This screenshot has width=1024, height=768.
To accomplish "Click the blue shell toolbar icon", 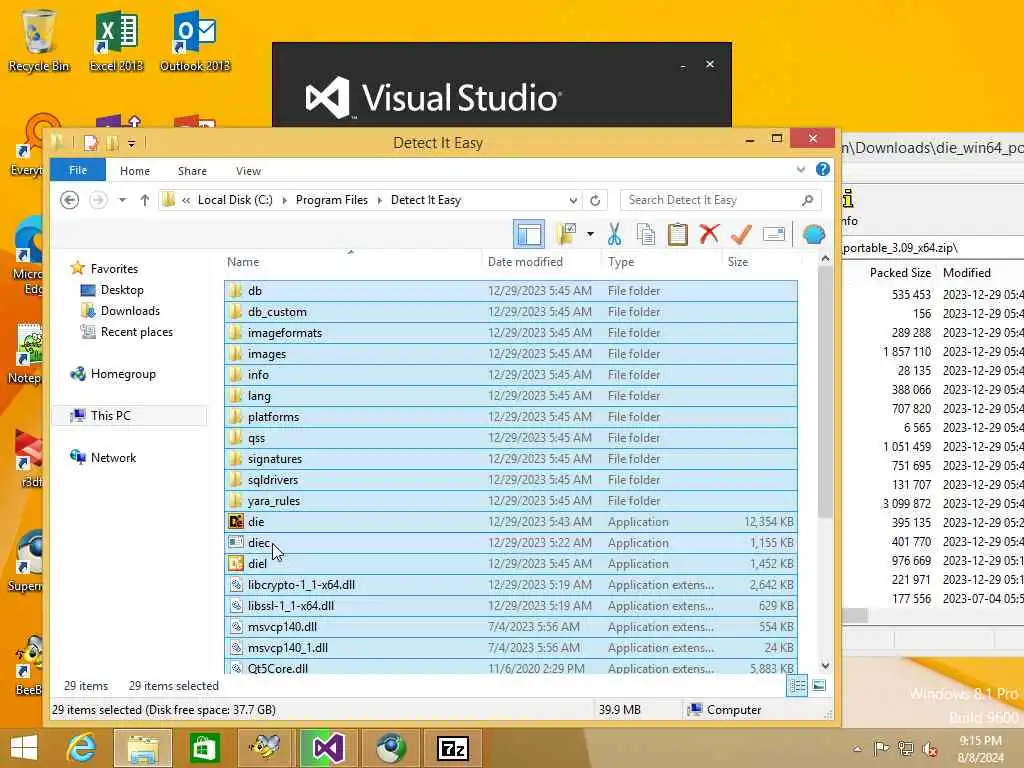I will tap(814, 234).
